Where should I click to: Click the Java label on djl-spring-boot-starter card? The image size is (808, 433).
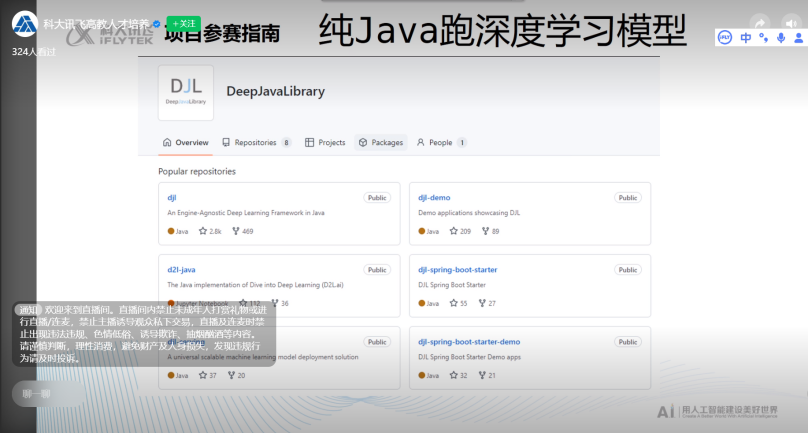point(429,303)
